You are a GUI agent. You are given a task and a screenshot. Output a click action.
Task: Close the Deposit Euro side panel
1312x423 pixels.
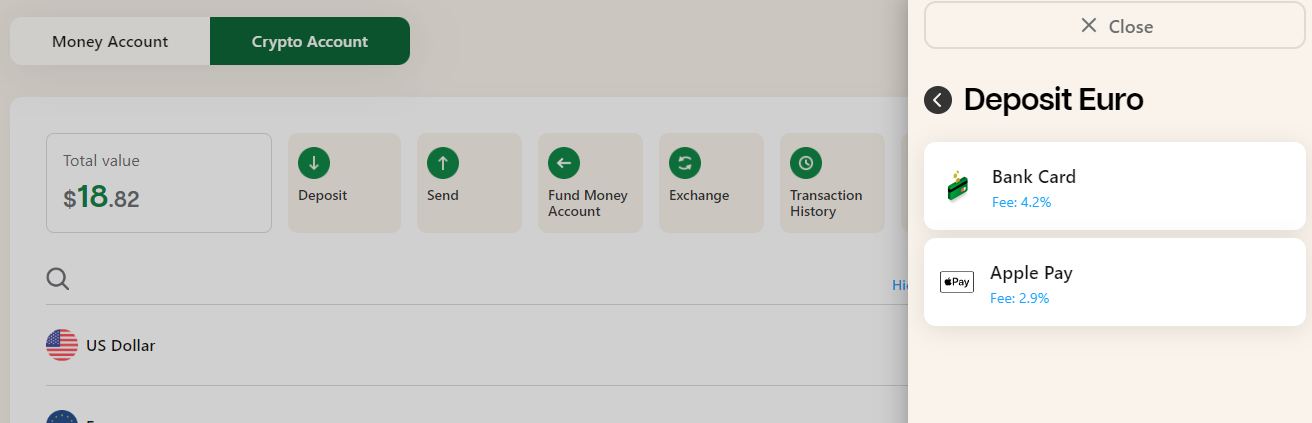click(1115, 26)
